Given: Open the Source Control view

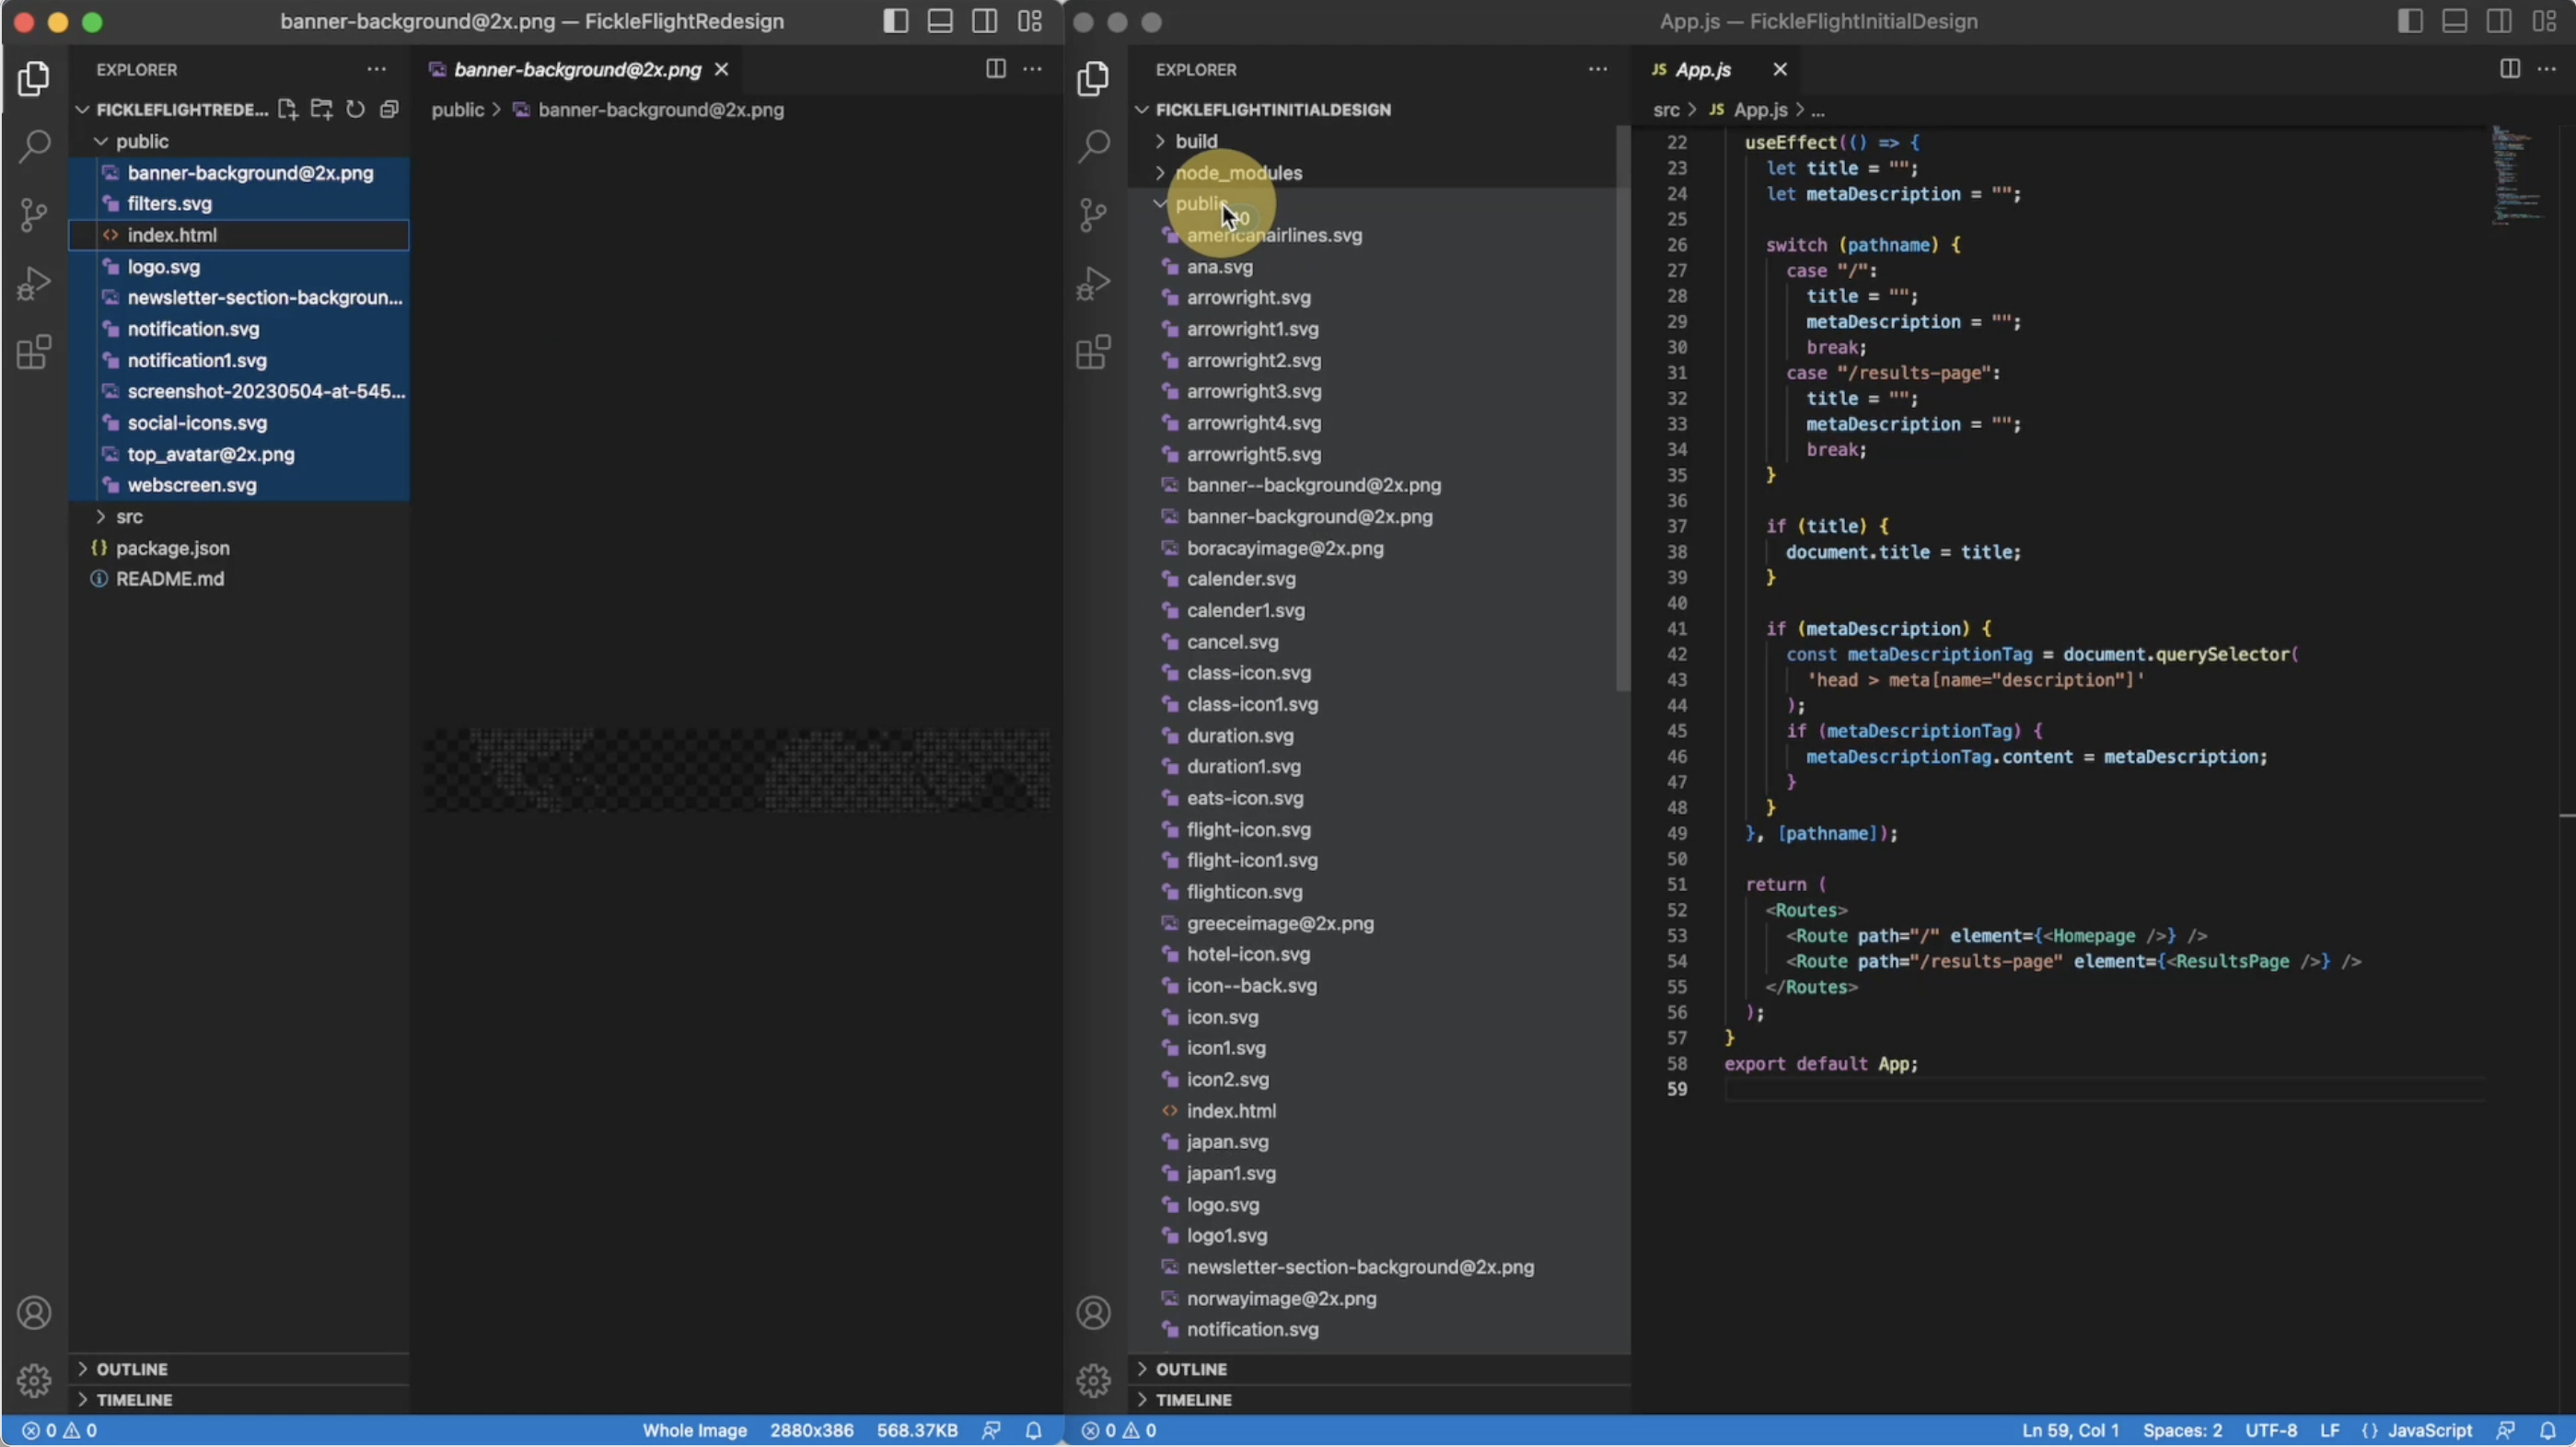Looking at the screenshot, I should tap(35, 215).
